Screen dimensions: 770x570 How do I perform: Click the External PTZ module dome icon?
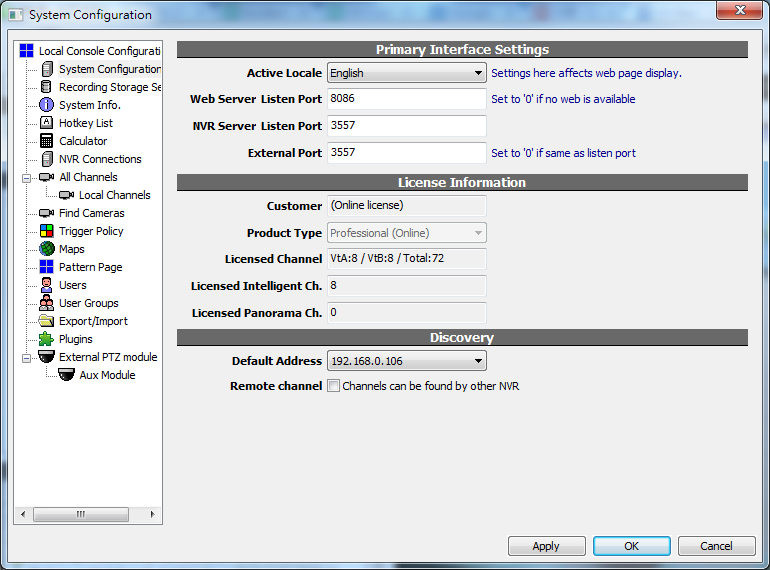click(x=46, y=357)
